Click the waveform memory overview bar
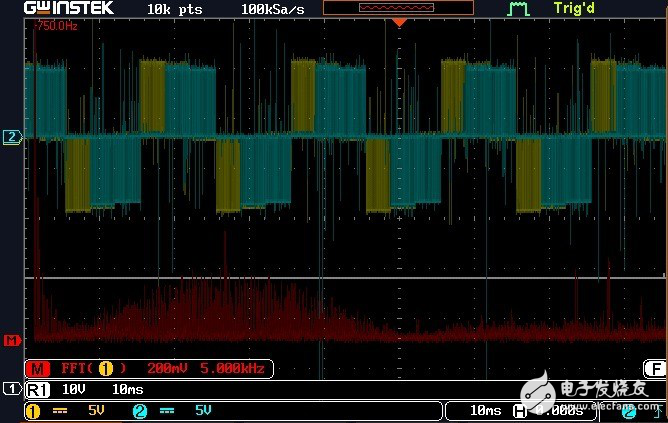This screenshot has width=668, height=423. [399, 7]
